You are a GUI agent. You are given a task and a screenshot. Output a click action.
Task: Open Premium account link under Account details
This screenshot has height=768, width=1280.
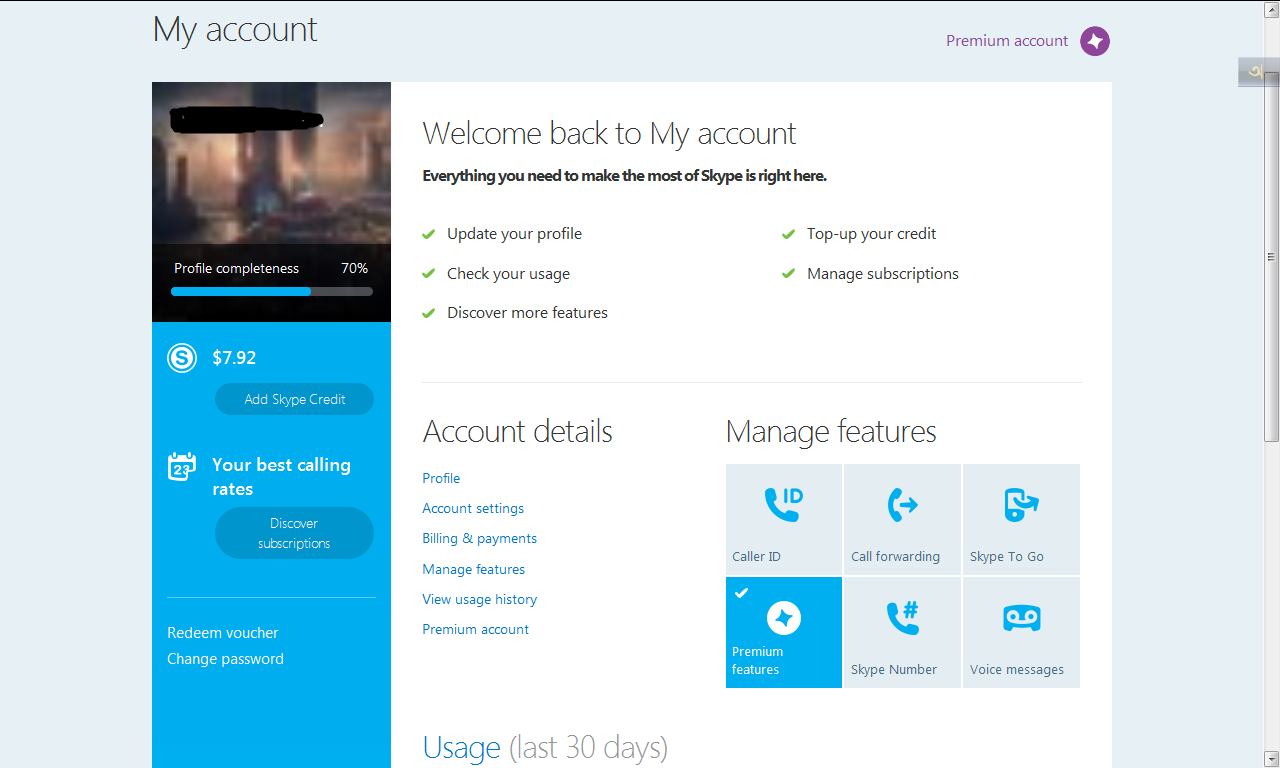[475, 629]
